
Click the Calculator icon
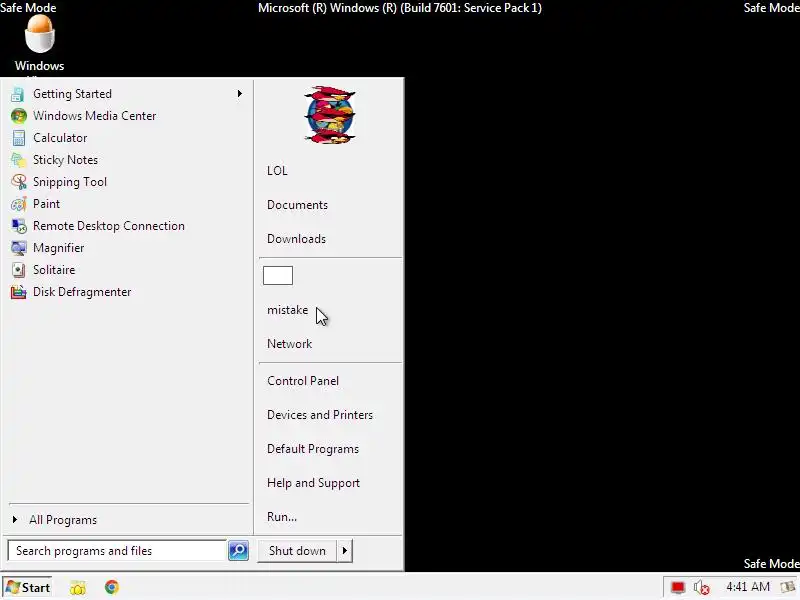18,138
